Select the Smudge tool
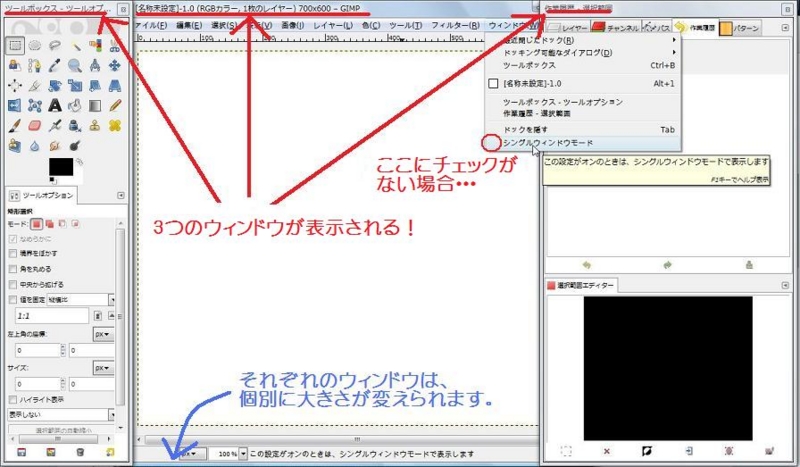 [55, 146]
